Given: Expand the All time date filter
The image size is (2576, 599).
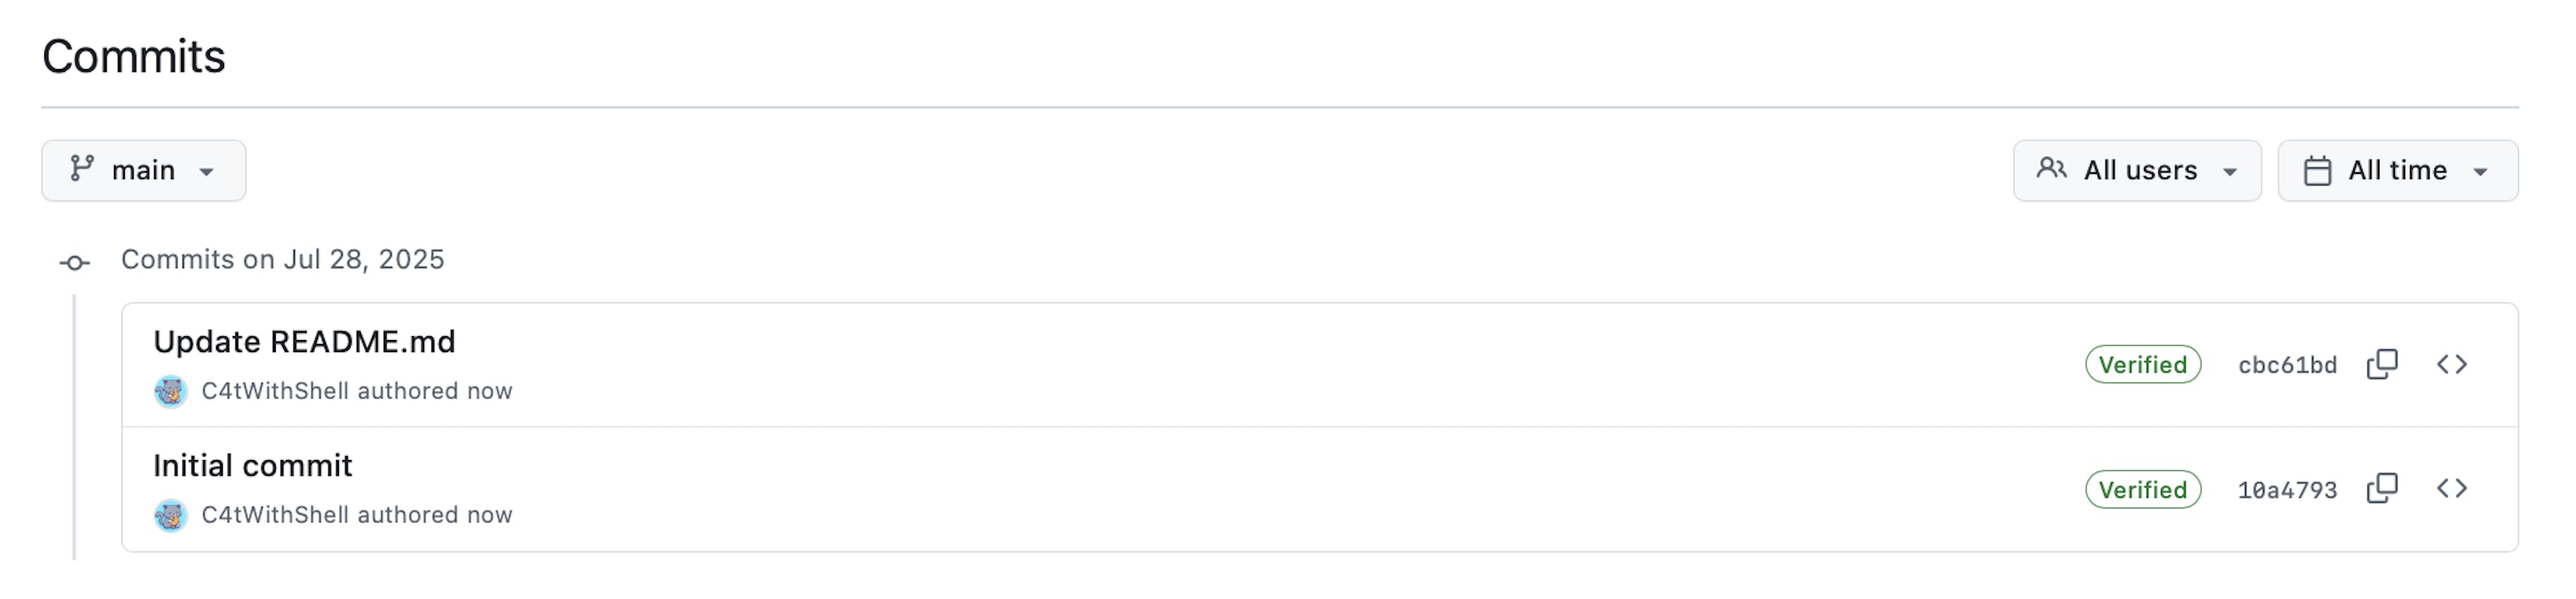Looking at the screenshot, I should click(2398, 171).
